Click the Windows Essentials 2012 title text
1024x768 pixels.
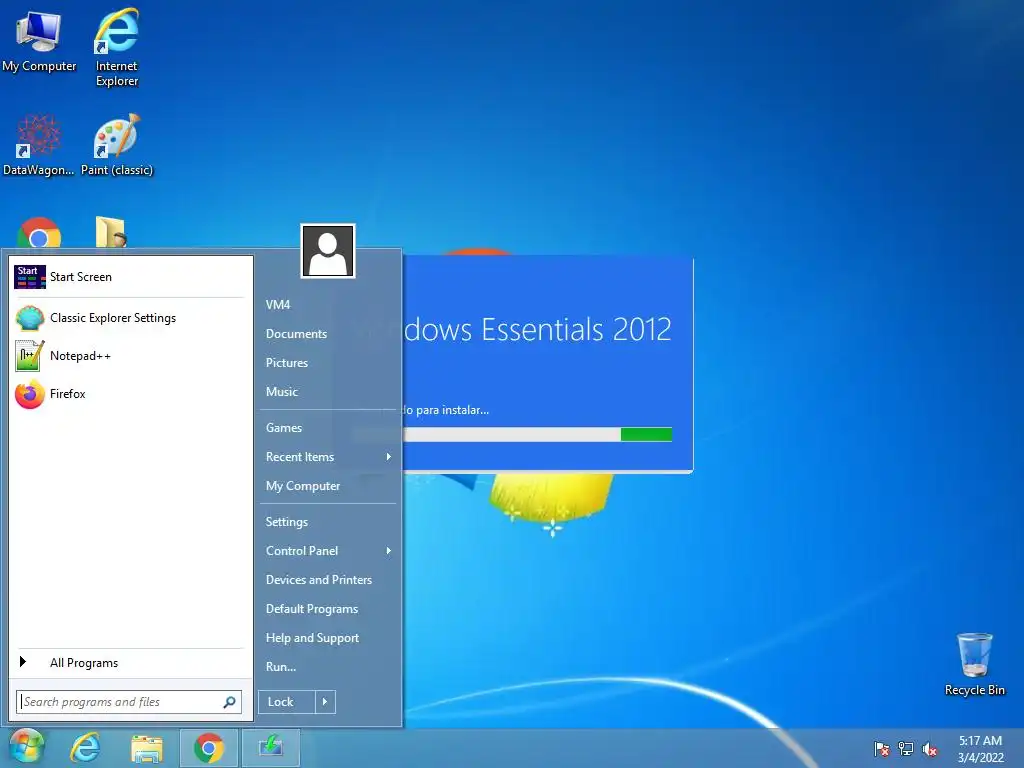tap(537, 330)
